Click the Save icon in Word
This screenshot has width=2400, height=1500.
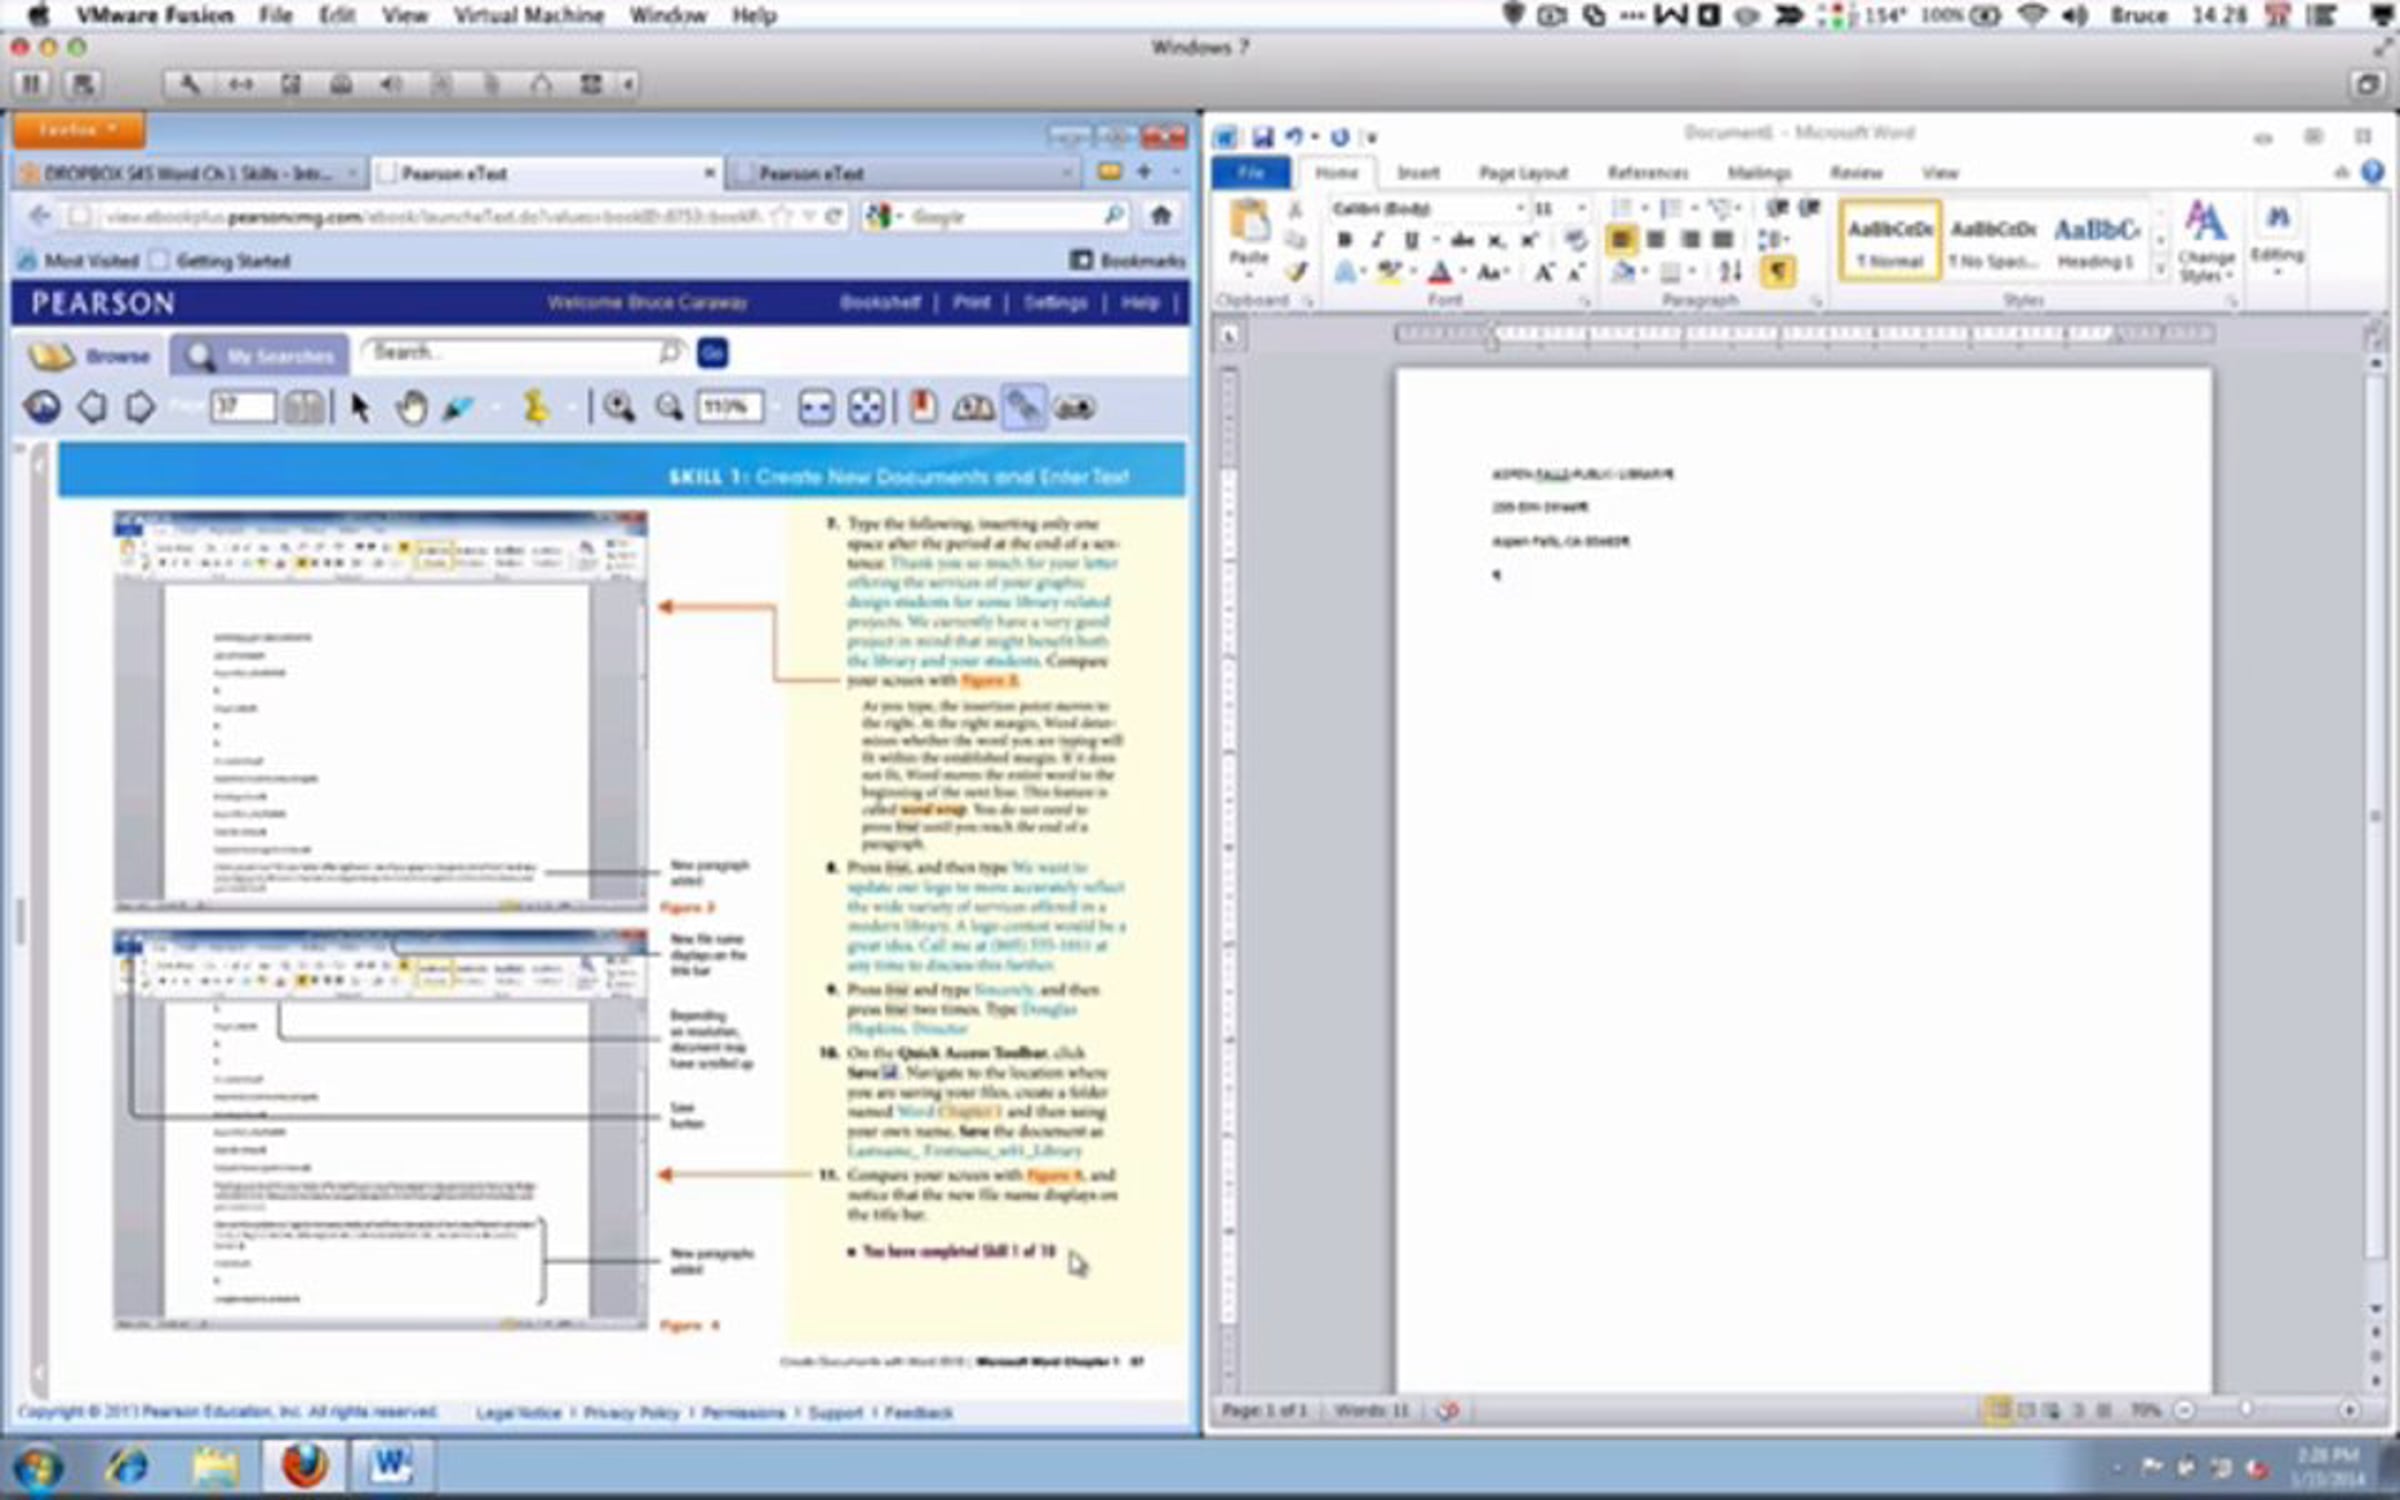coord(1263,137)
